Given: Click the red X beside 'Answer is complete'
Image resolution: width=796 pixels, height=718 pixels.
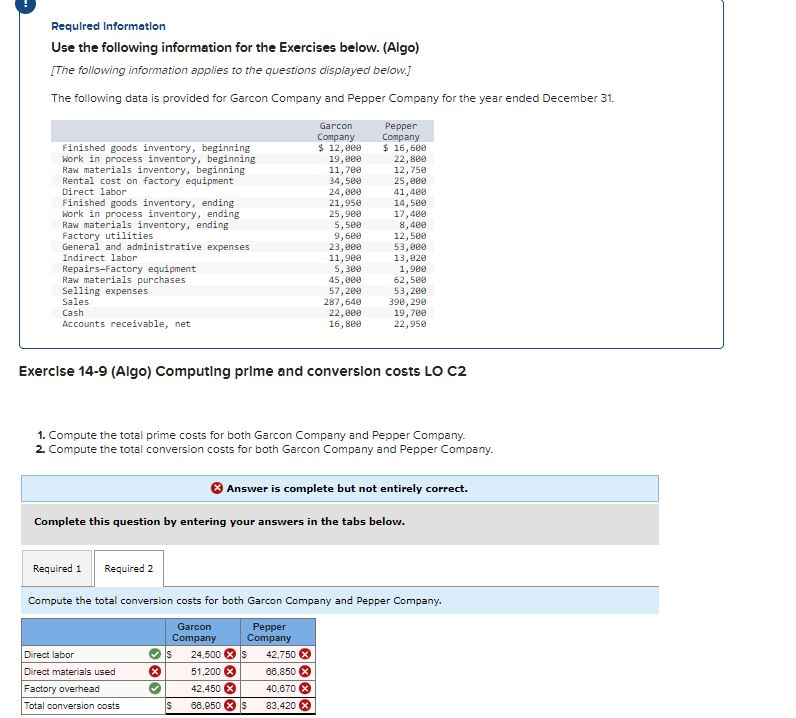Looking at the screenshot, I should (x=217, y=488).
